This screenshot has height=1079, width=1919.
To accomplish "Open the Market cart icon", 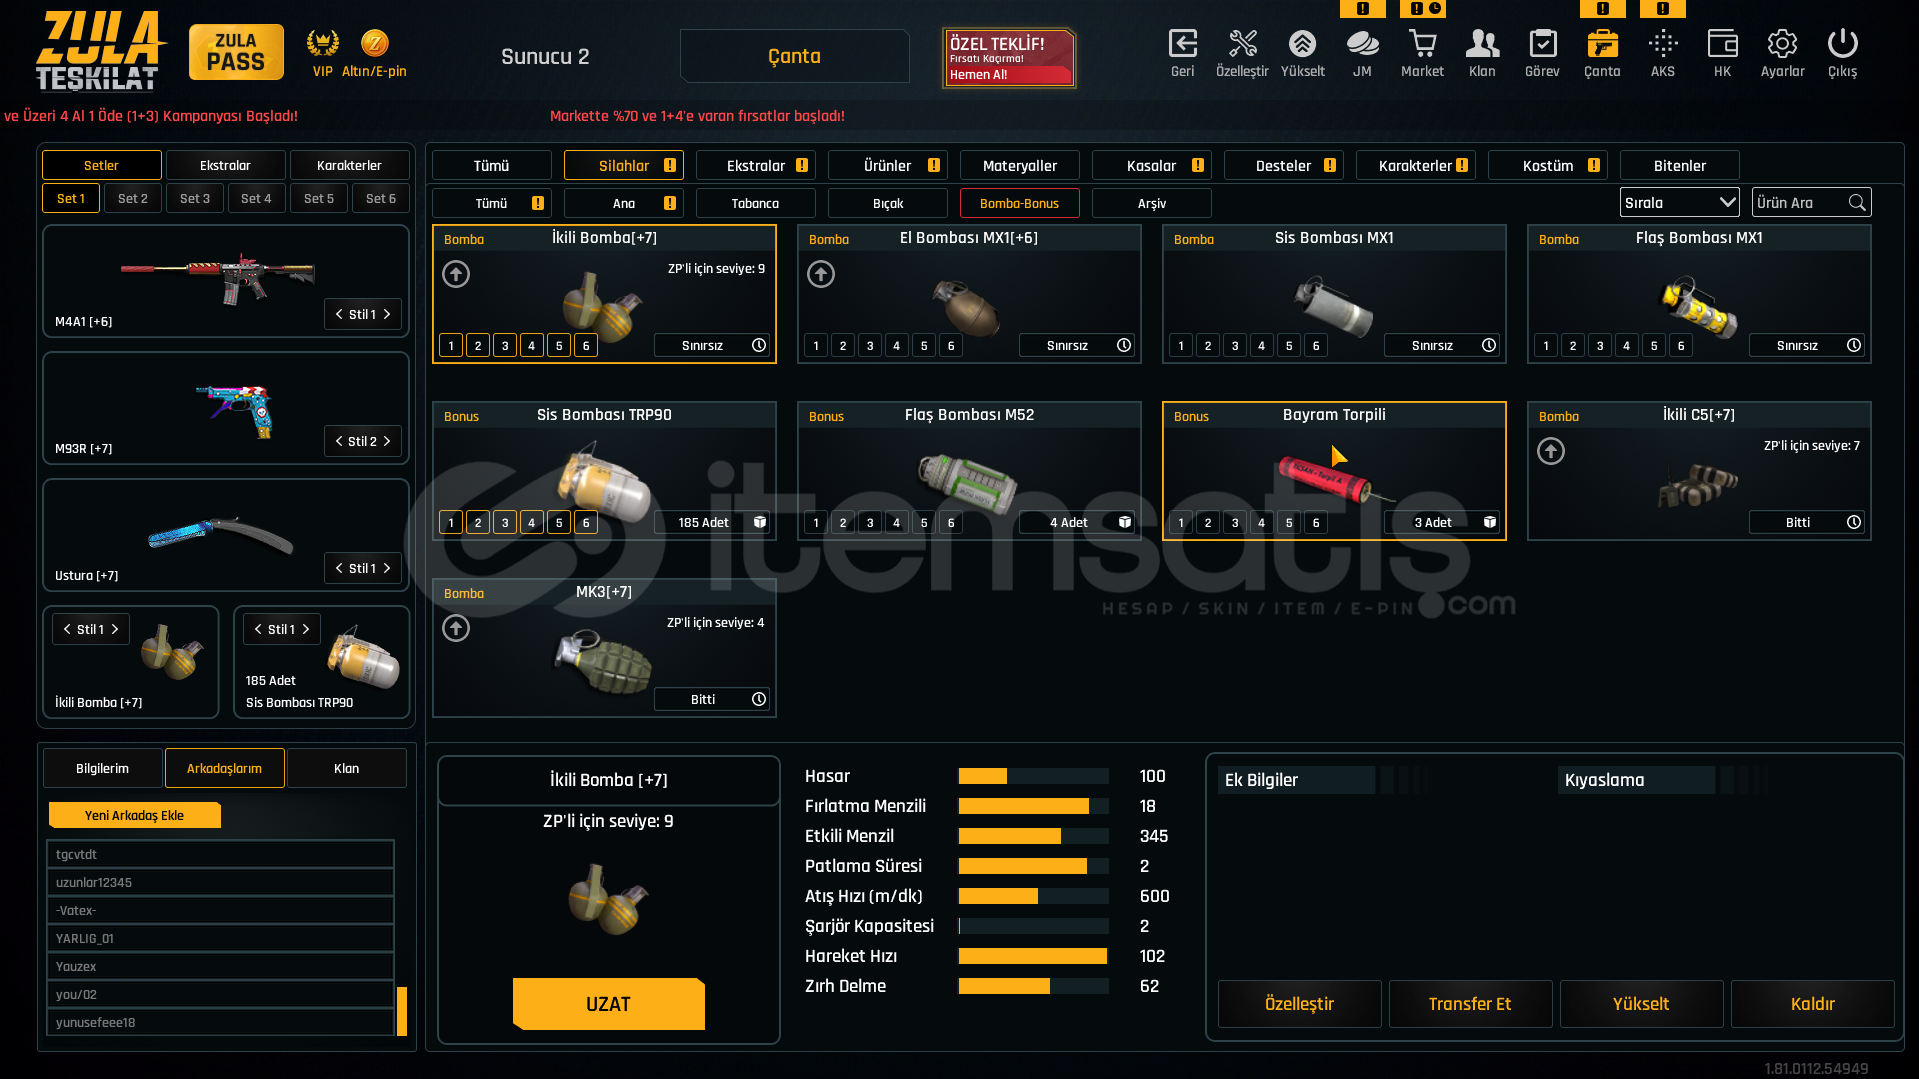I will tap(1422, 44).
